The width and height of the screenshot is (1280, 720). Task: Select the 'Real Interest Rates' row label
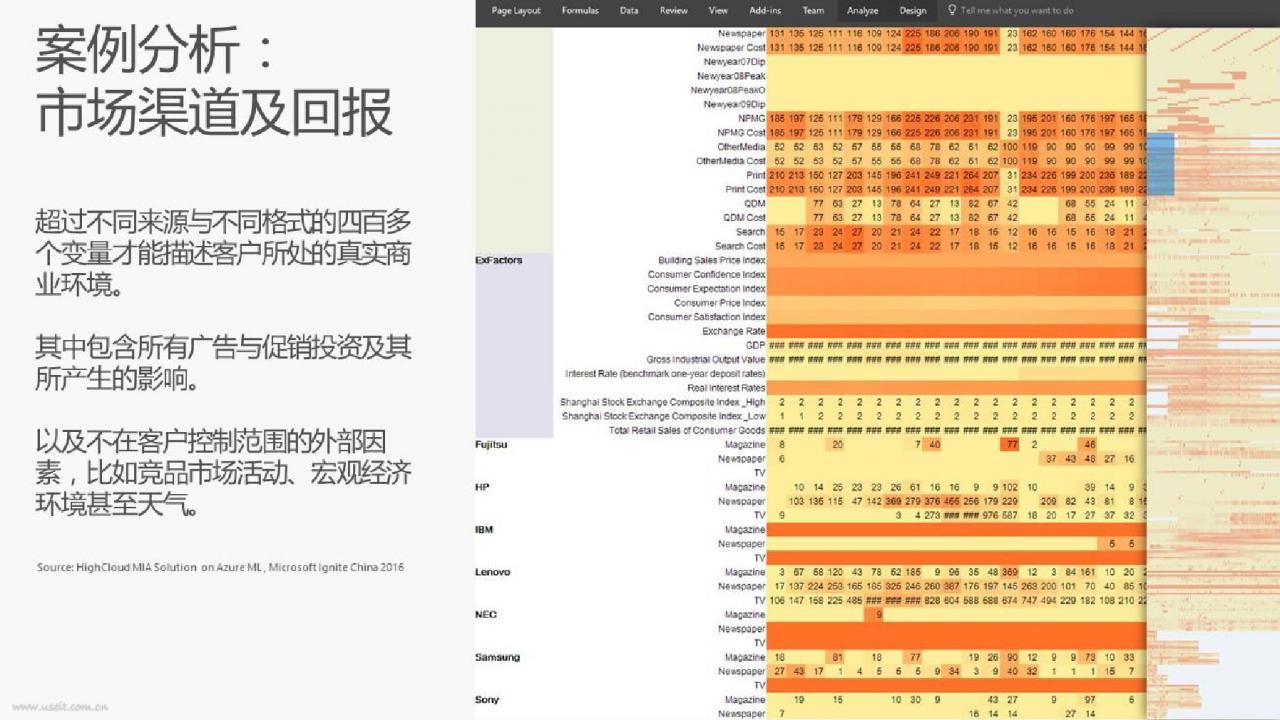(x=726, y=388)
